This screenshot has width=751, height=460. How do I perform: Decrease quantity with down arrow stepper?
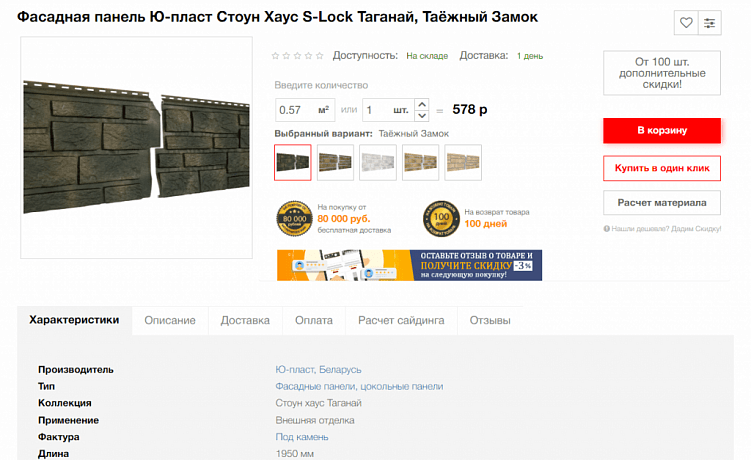tap(421, 115)
